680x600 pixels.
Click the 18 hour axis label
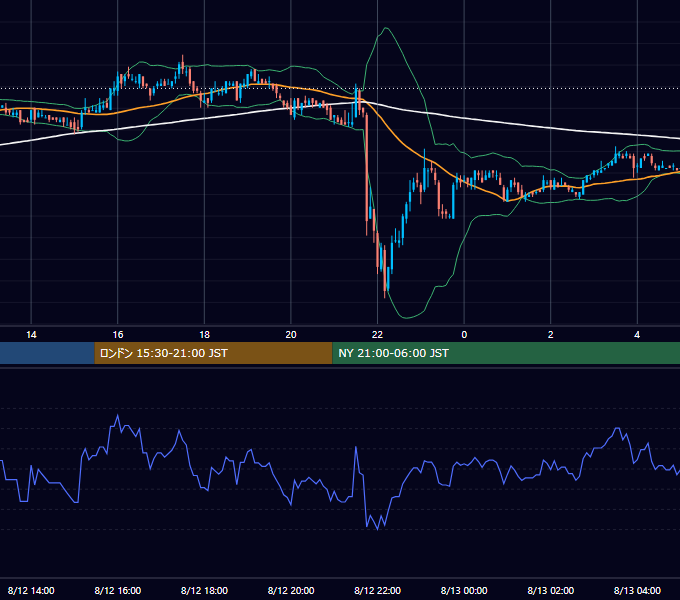click(204, 335)
